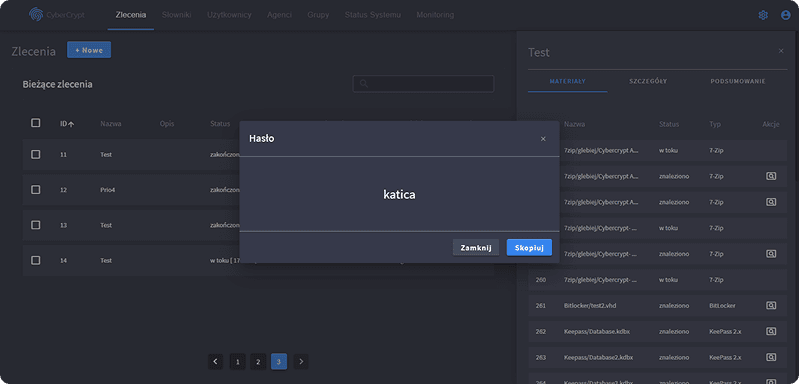Toggle the select-all checkbox in header
This screenshot has width=799, height=384.
tap(36, 123)
